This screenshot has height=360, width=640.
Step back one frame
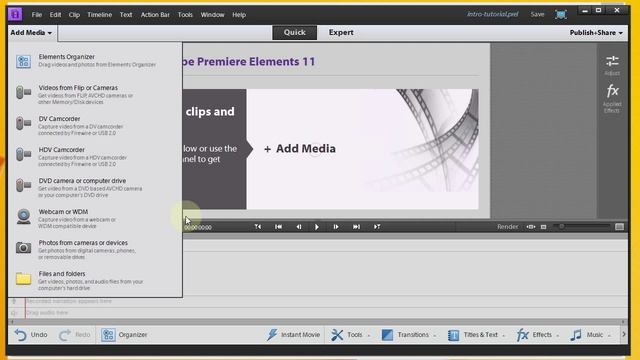[x=299, y=227]
